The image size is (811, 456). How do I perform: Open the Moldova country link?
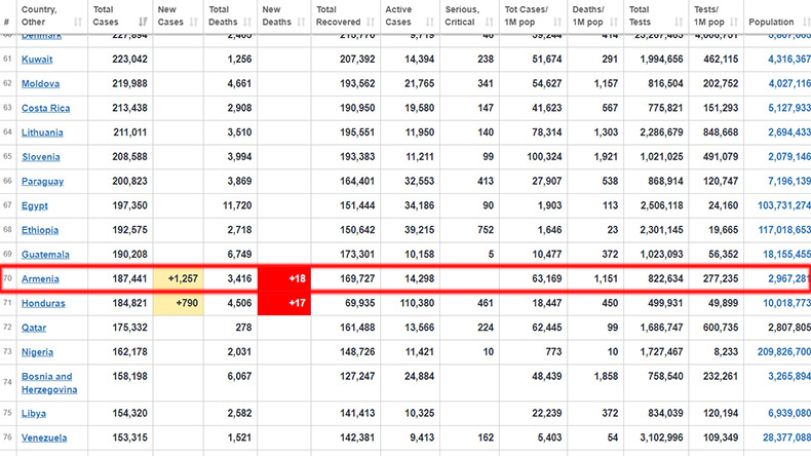[x=40, y=84]
